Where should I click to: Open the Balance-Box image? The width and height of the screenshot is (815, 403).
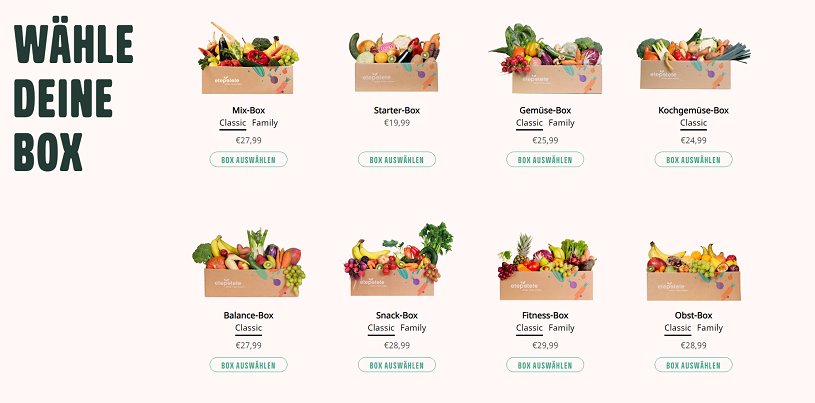[x=248, y=265]
